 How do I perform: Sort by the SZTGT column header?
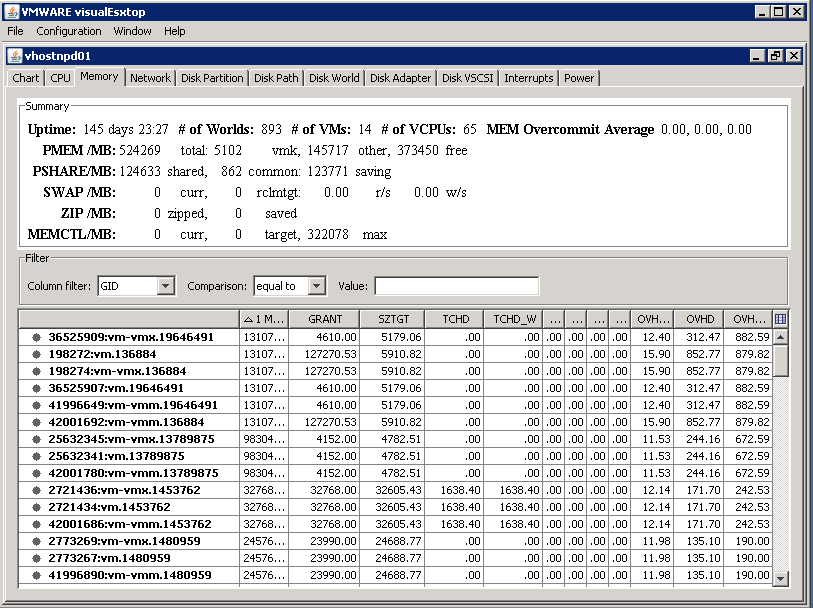pyautogui.click(x=393, y=319)
